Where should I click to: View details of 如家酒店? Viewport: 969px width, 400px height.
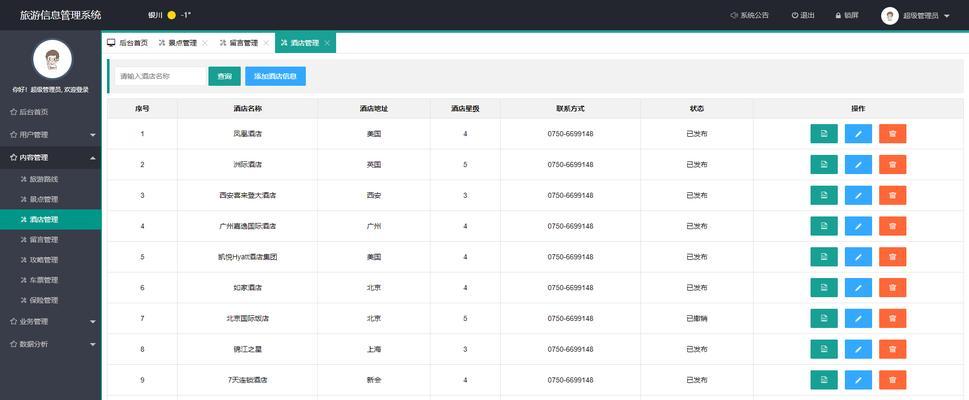click(x=824, y=287)
